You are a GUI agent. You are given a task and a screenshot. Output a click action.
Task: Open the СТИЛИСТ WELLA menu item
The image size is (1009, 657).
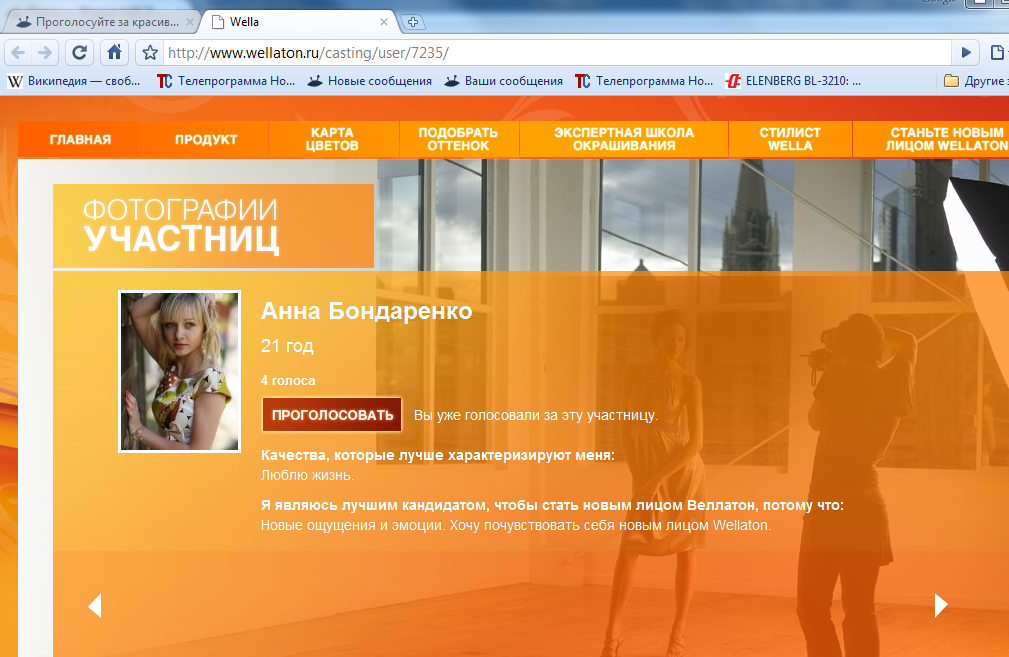[x=790, y=140]
